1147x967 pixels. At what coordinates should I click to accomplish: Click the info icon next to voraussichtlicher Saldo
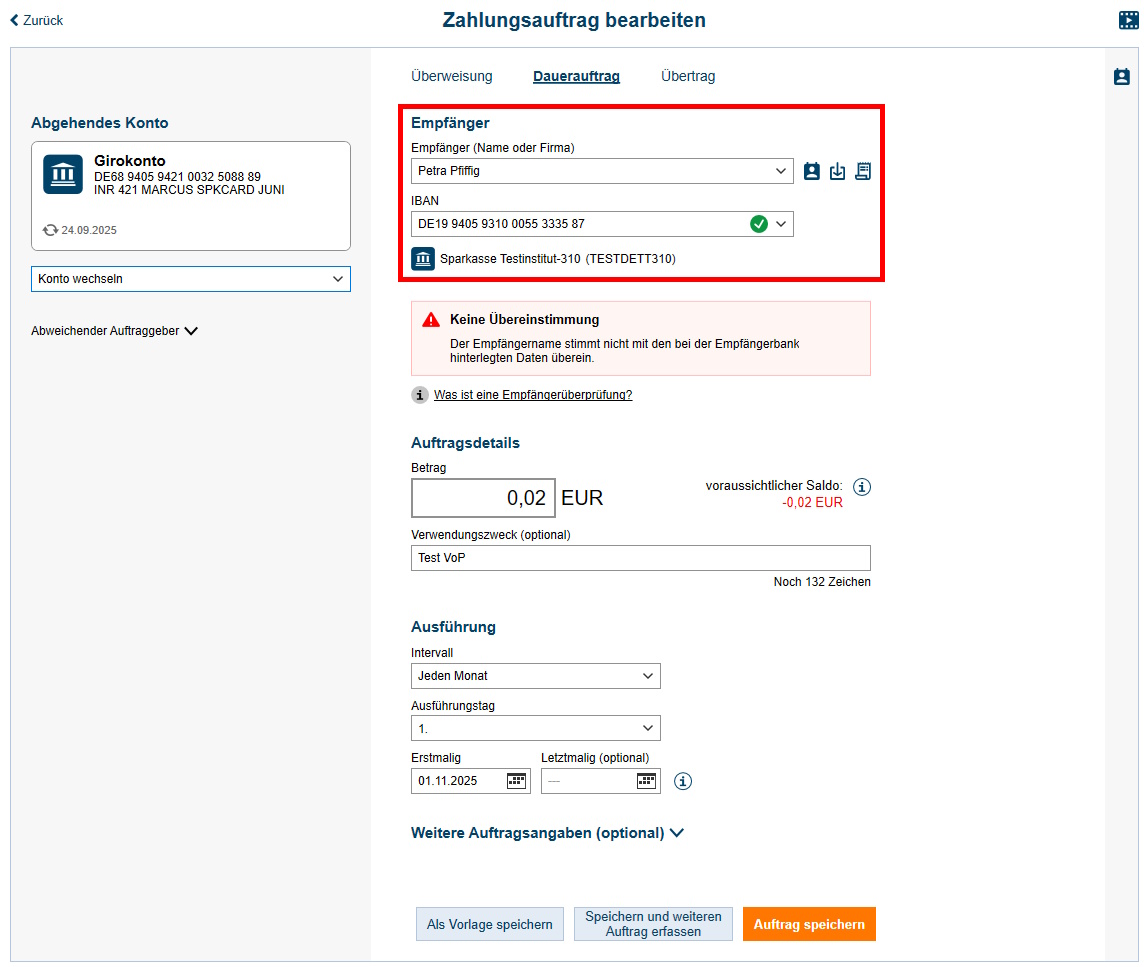(x=862, y=487)
